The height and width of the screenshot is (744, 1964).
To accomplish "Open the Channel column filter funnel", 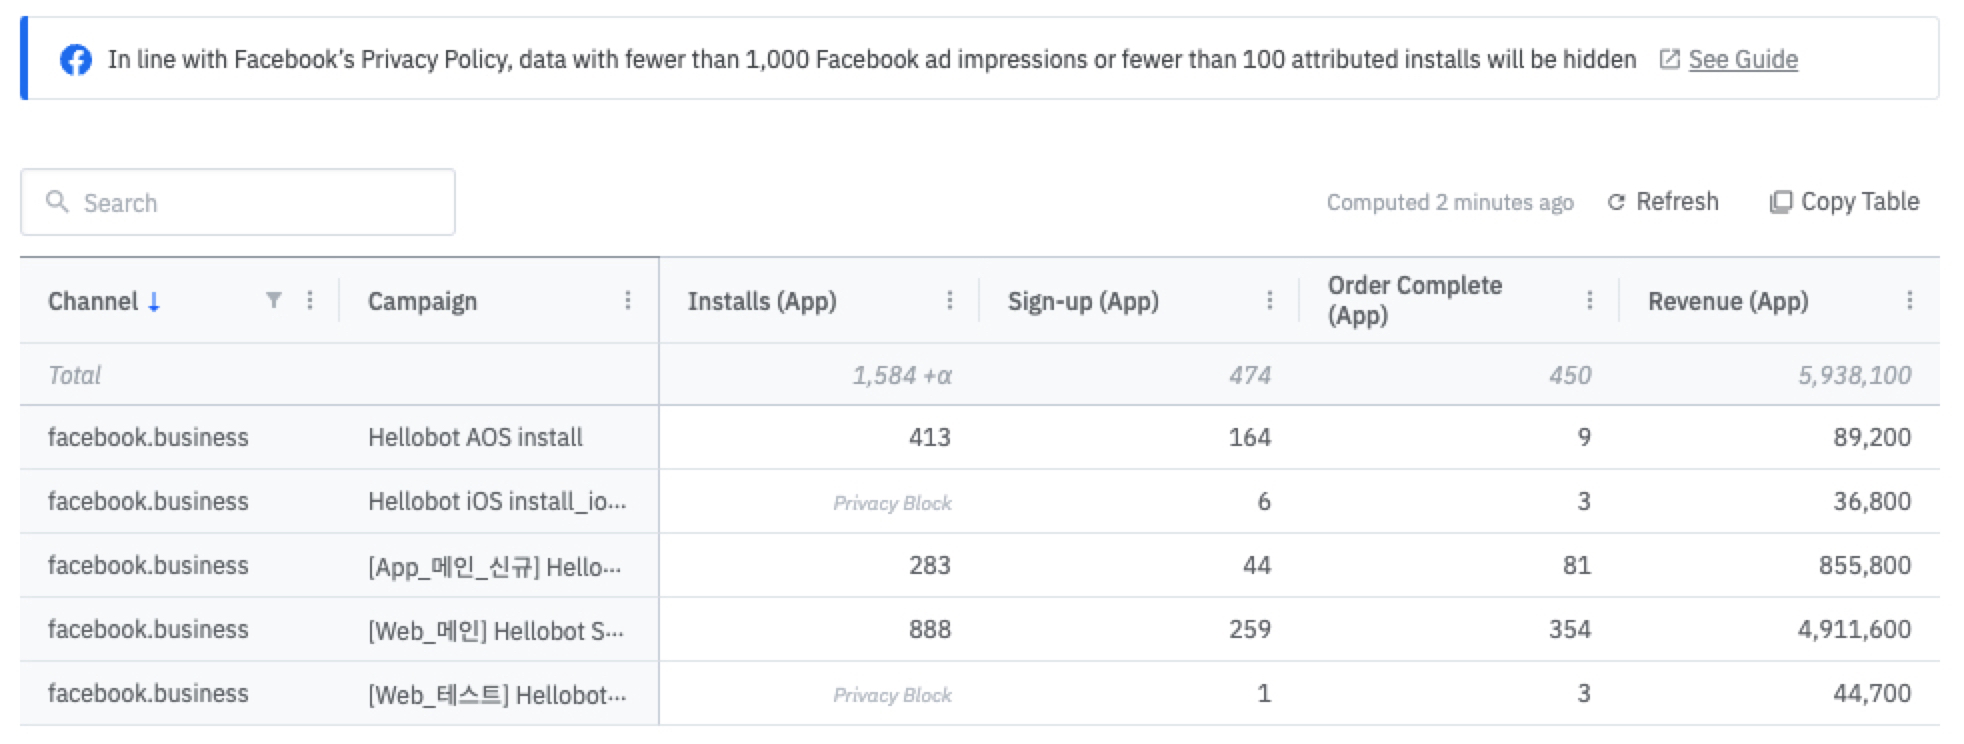I will [x=273, y=300].
